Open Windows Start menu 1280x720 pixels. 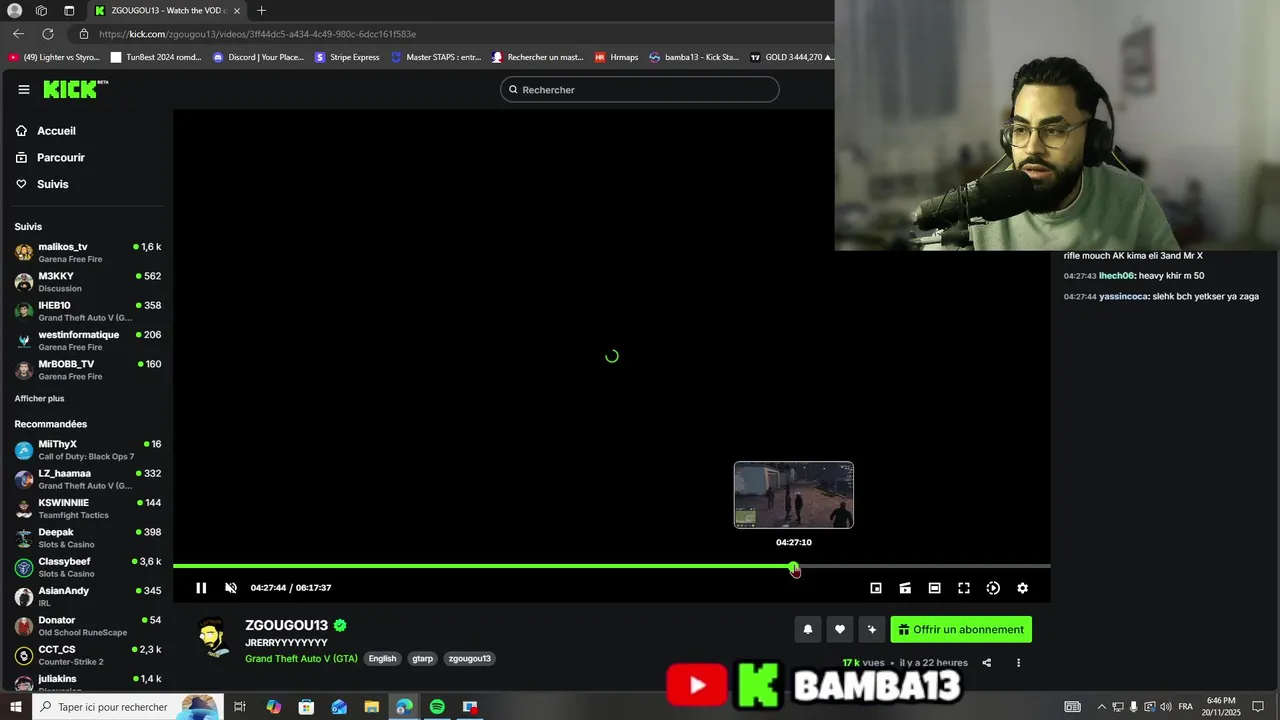pyautogui.click(x=15, y=707)
